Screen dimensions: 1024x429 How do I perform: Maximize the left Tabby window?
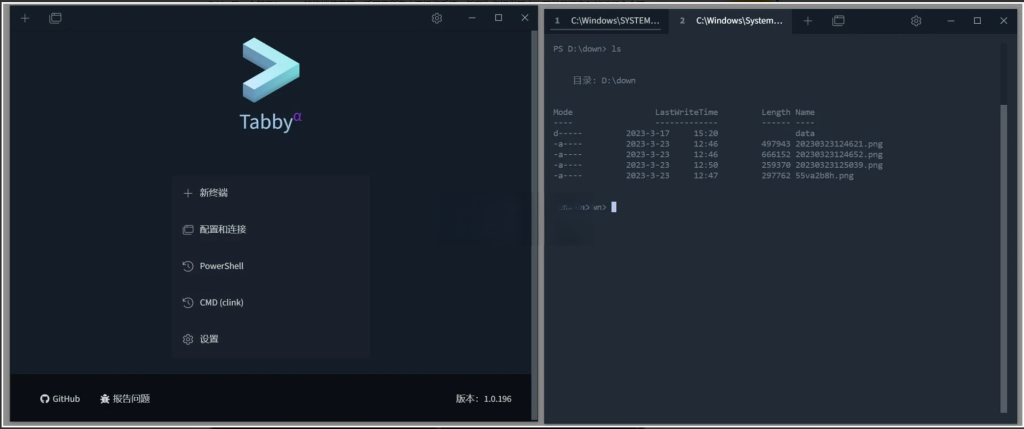tap(498, 18)
